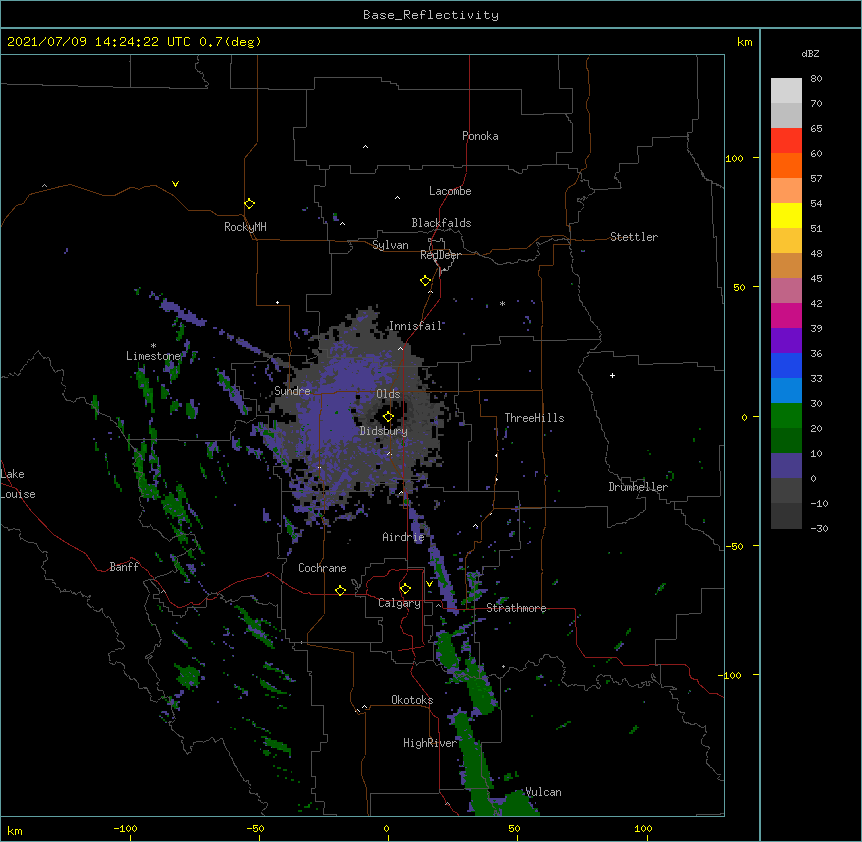Click the RedDeer city label
This screenshot has height=842, width=862.
tap(440, 255)
